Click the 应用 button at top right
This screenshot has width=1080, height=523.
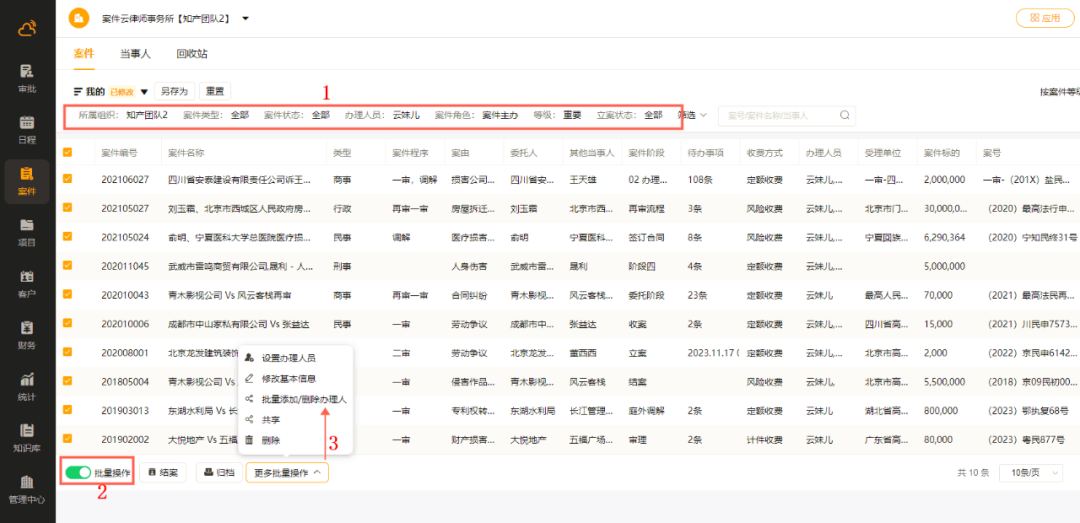click(1044, 18)
